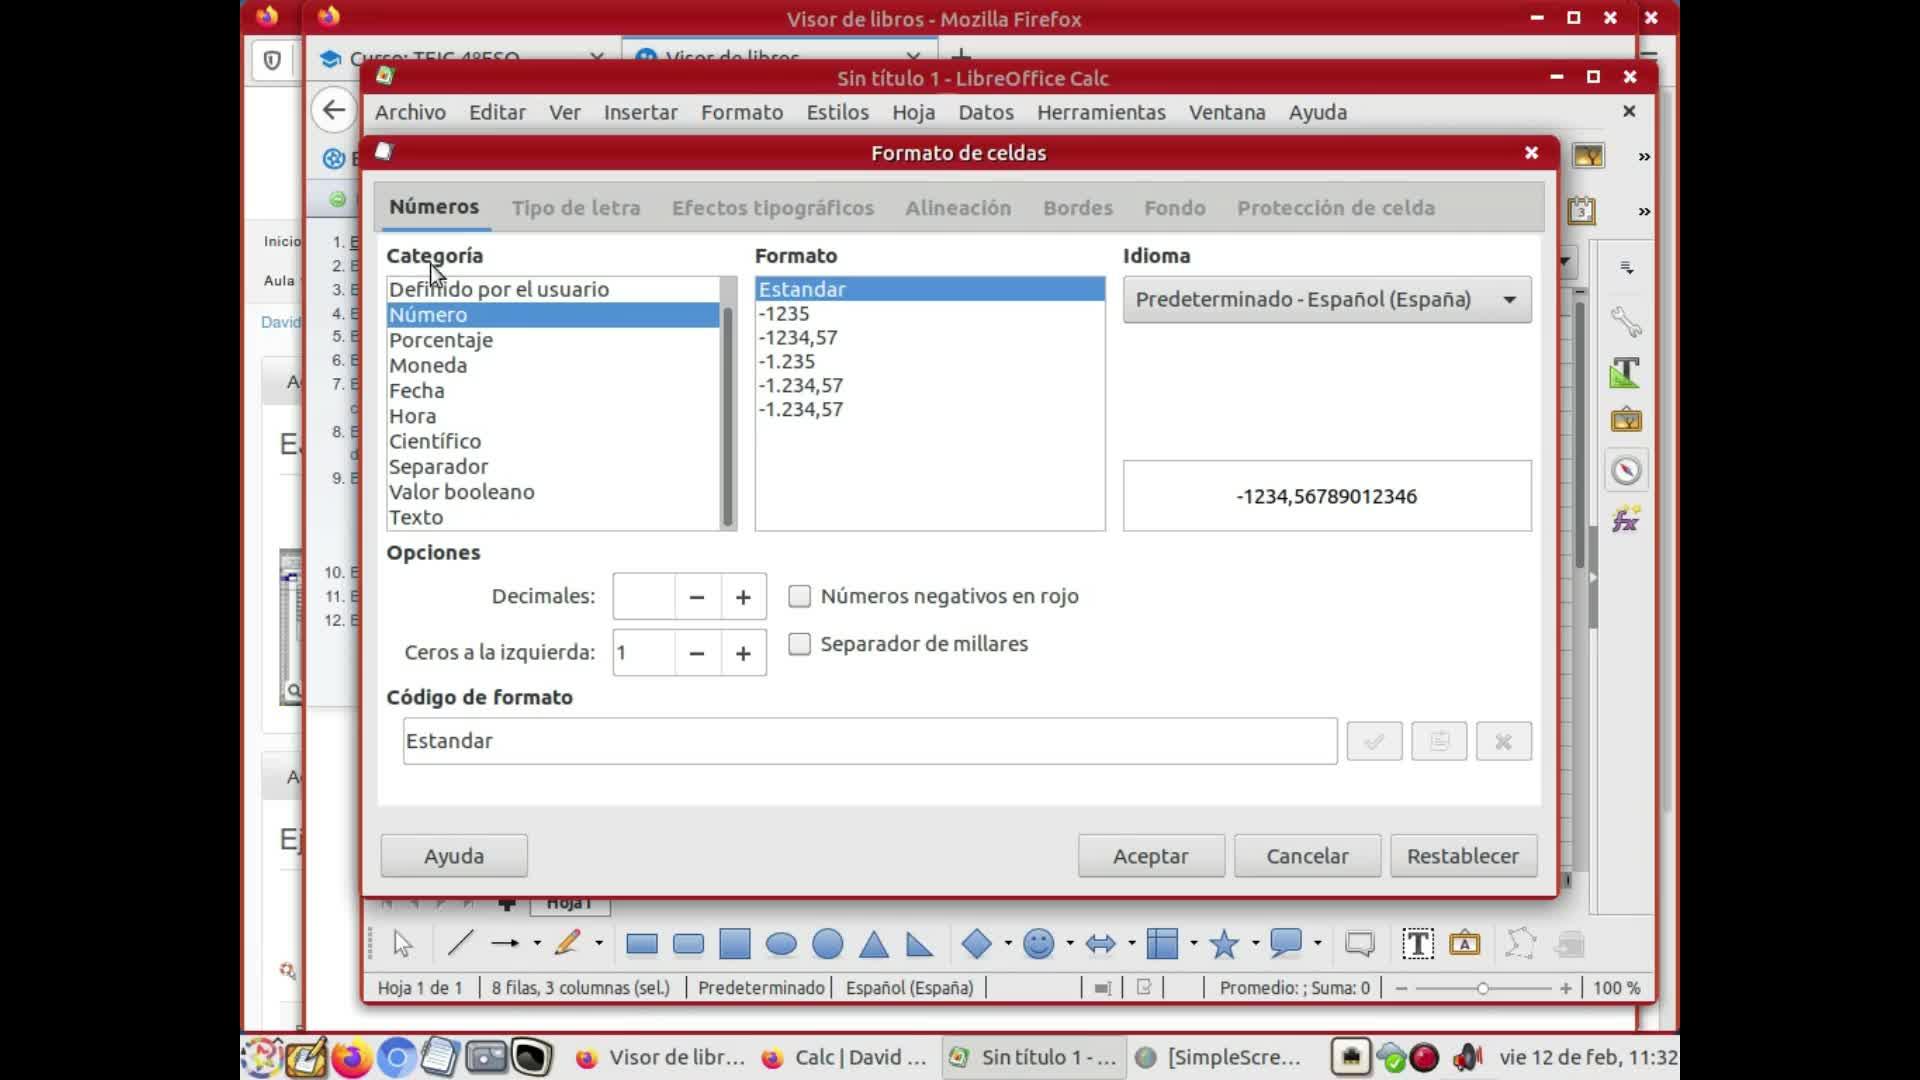Select the freeform curve pencil tool

(x=567, y=943)
